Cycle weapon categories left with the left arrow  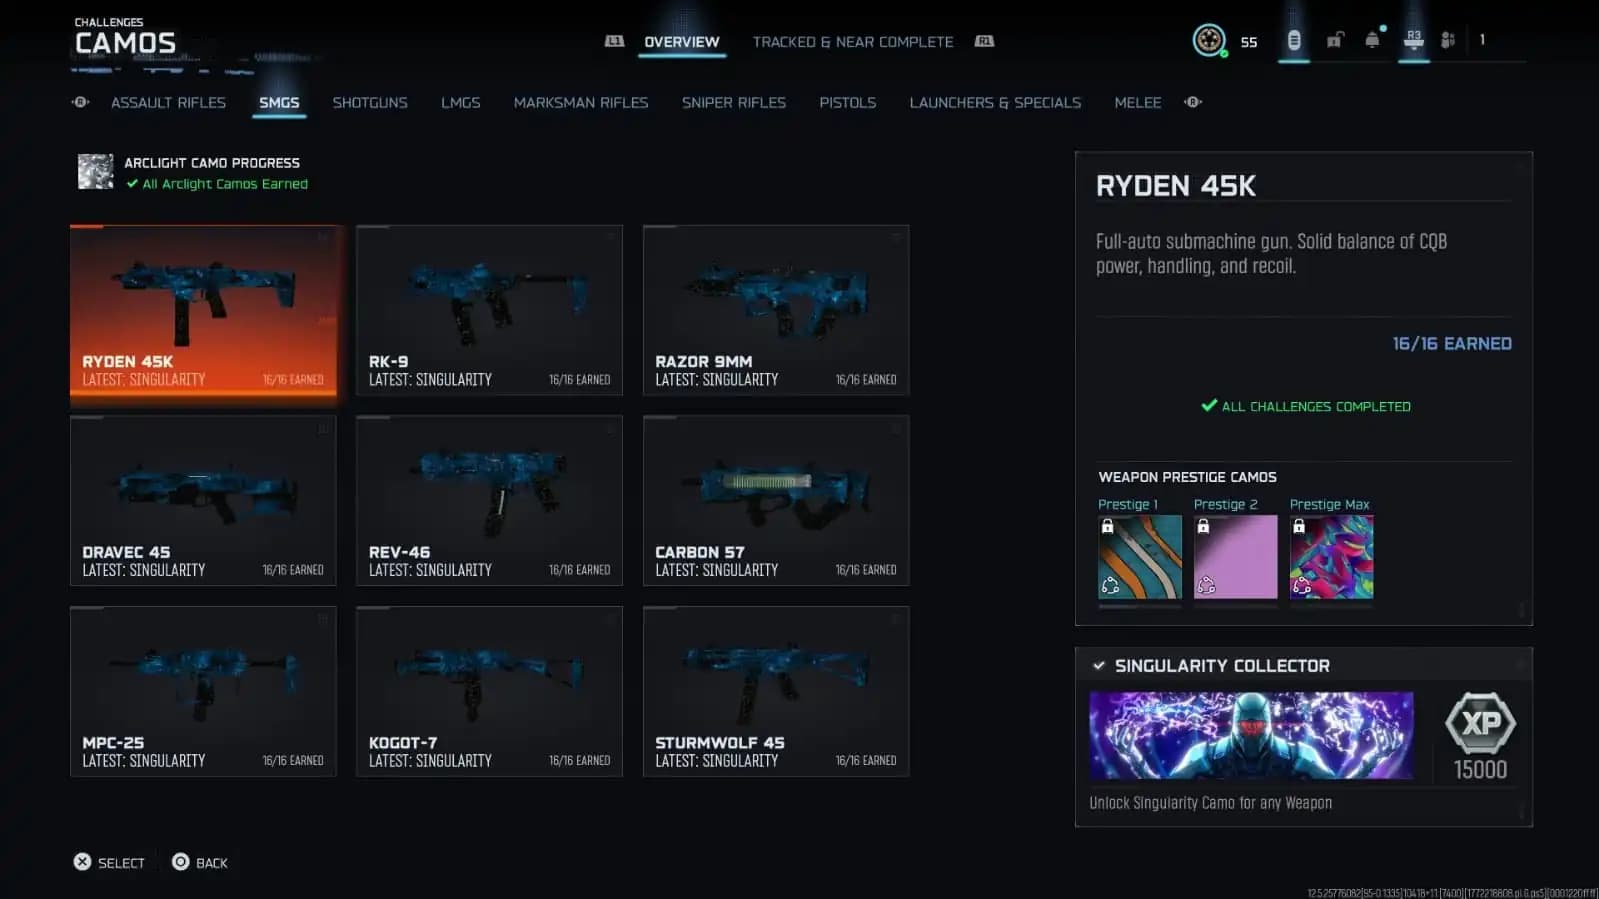point(81,102)
